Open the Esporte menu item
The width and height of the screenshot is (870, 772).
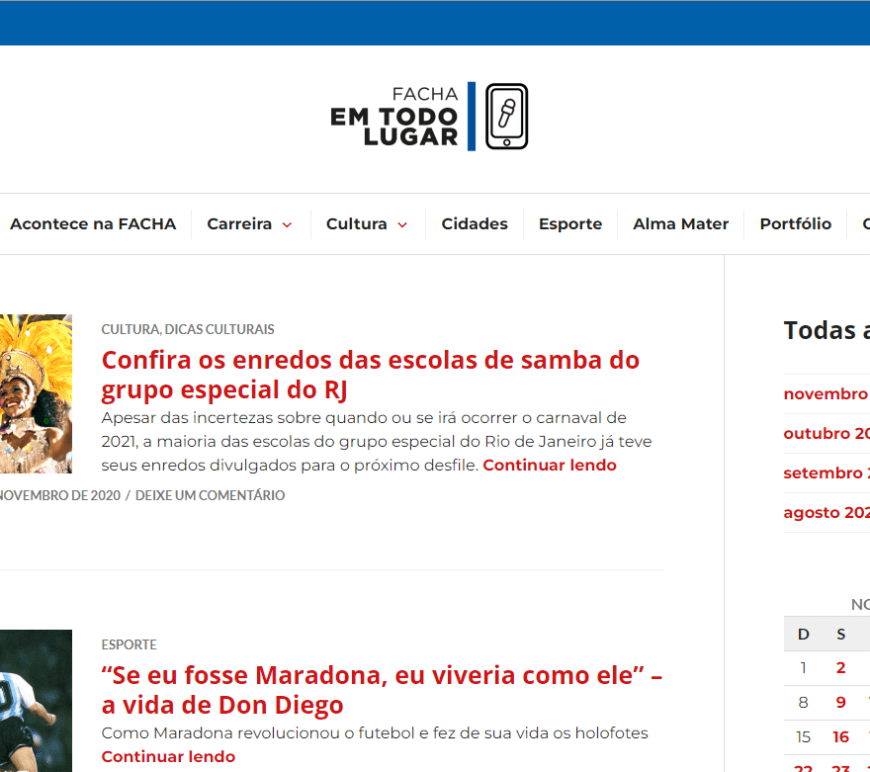click(570, 224)
